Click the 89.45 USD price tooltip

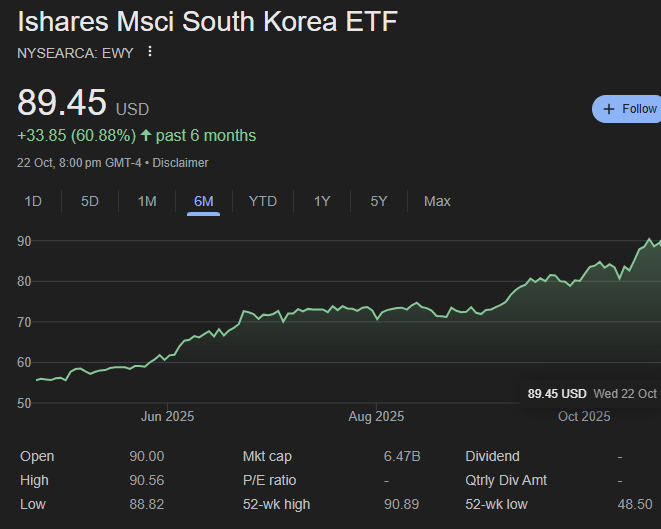[557, 393]
